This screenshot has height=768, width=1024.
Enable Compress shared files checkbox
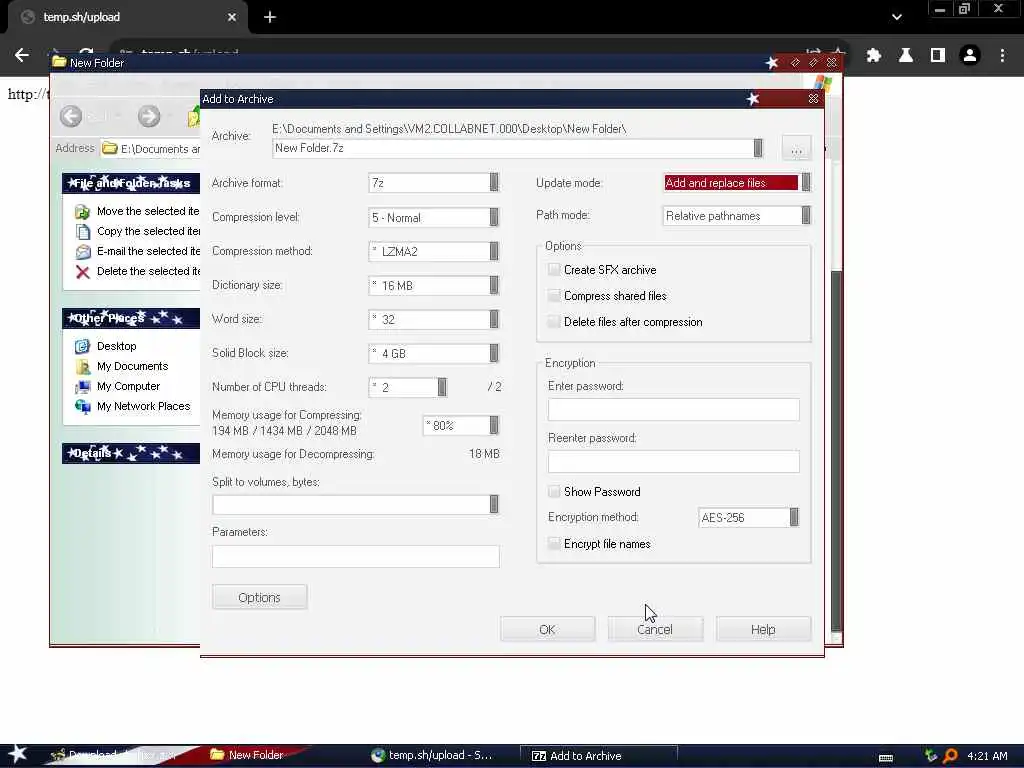coord(554,296)
